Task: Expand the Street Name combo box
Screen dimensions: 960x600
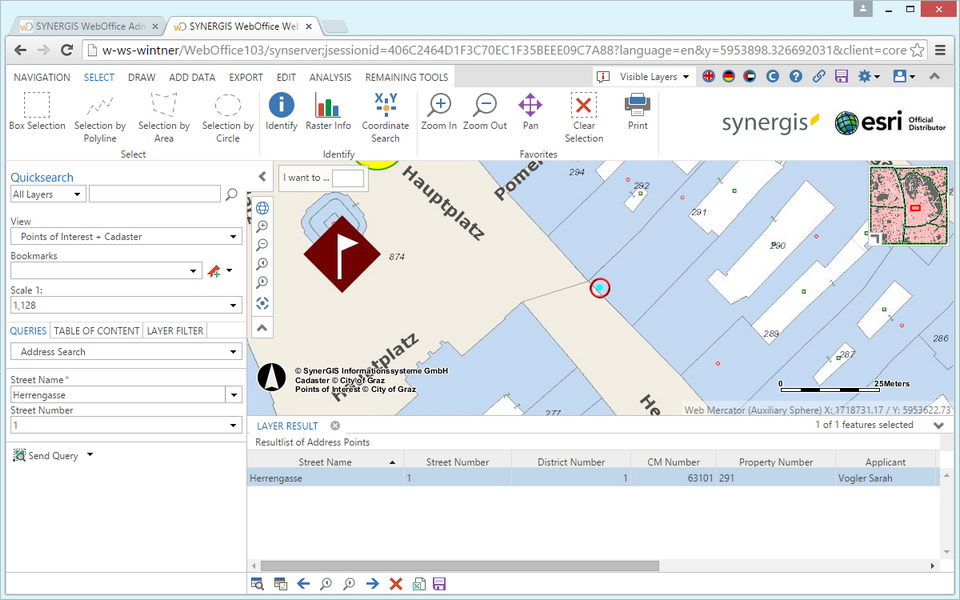Action: [x=234, y=395]
